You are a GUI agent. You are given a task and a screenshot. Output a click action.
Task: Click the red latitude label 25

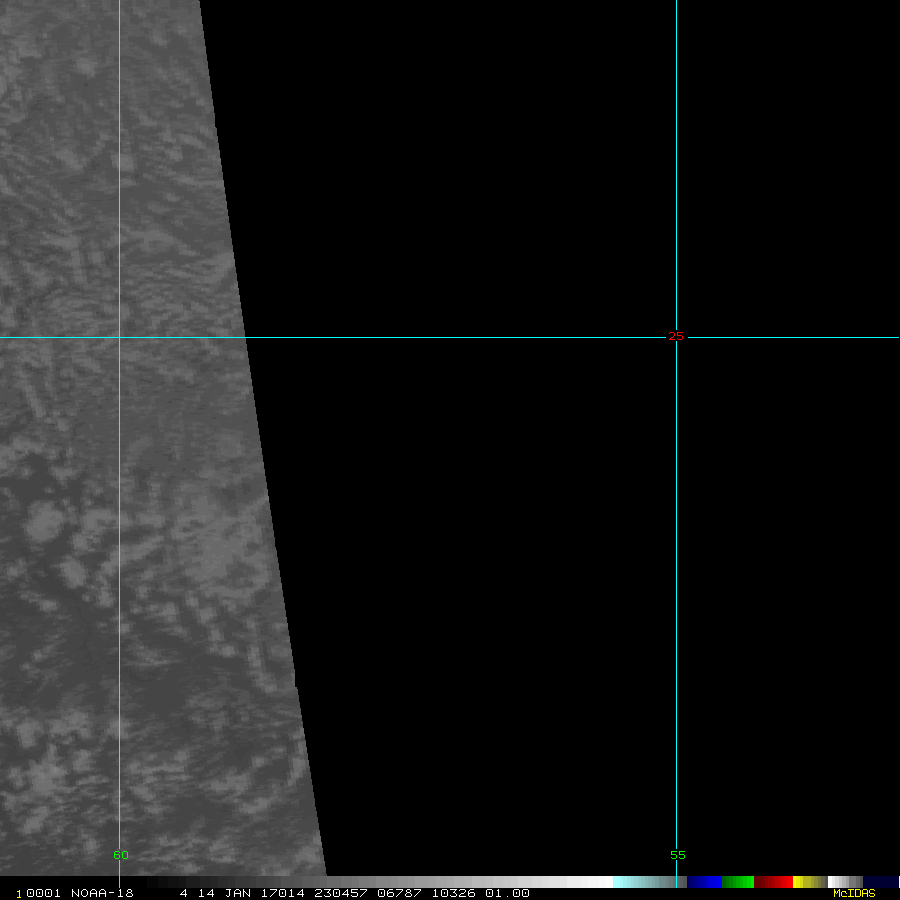coord(676,336)
